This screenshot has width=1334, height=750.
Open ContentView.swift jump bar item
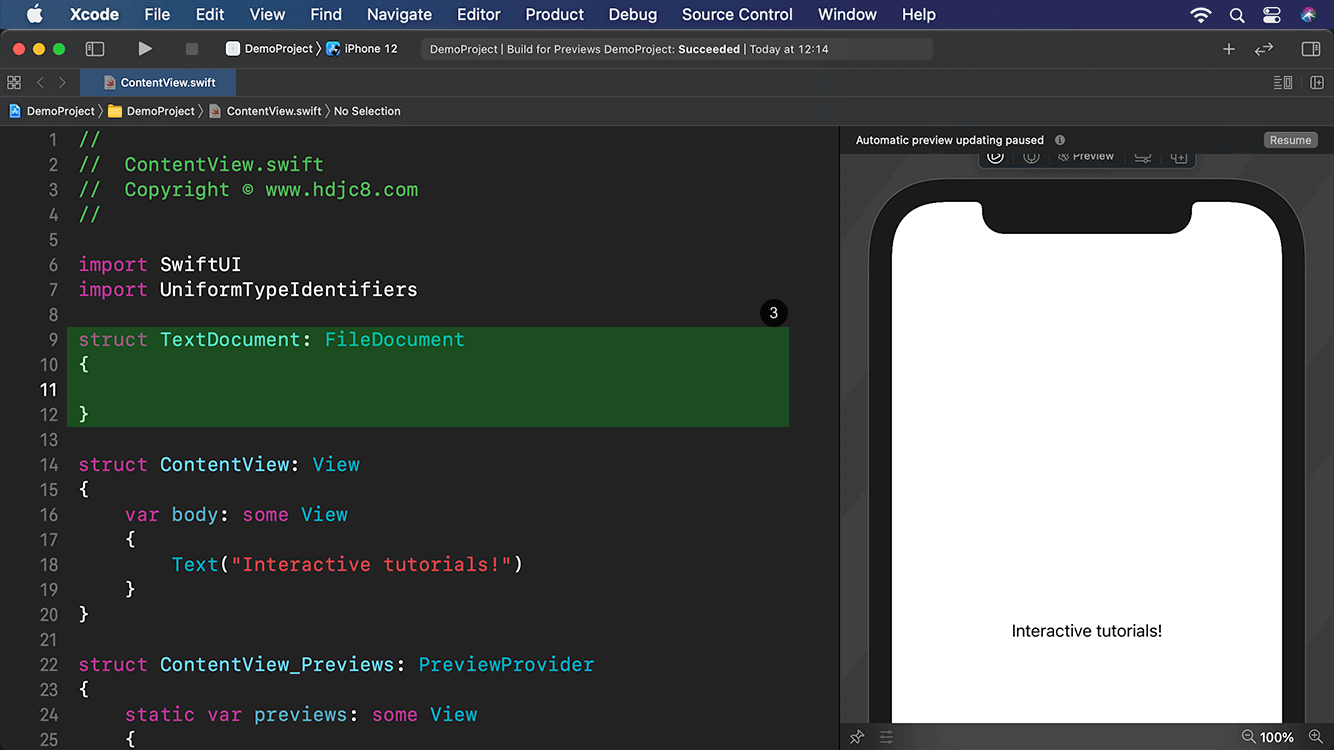pos(265,111)
